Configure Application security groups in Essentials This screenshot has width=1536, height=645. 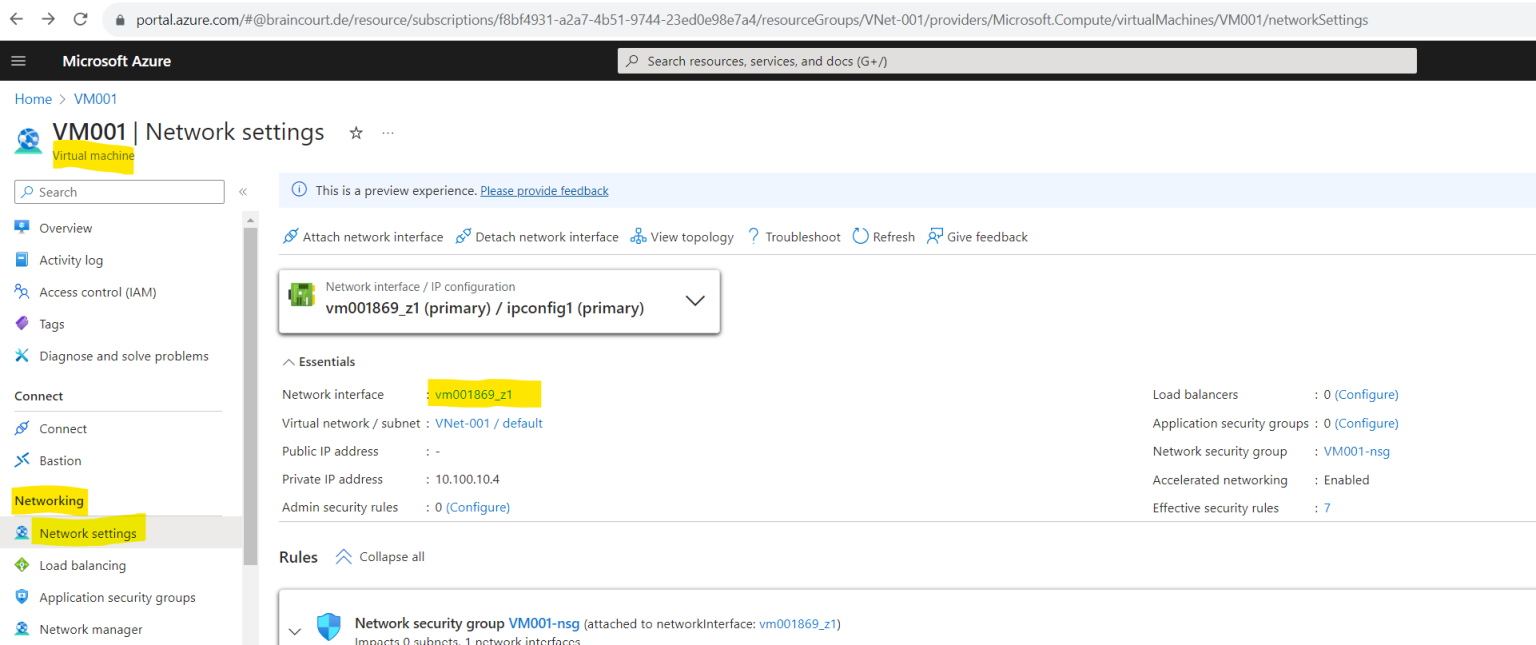(1367, 423)
